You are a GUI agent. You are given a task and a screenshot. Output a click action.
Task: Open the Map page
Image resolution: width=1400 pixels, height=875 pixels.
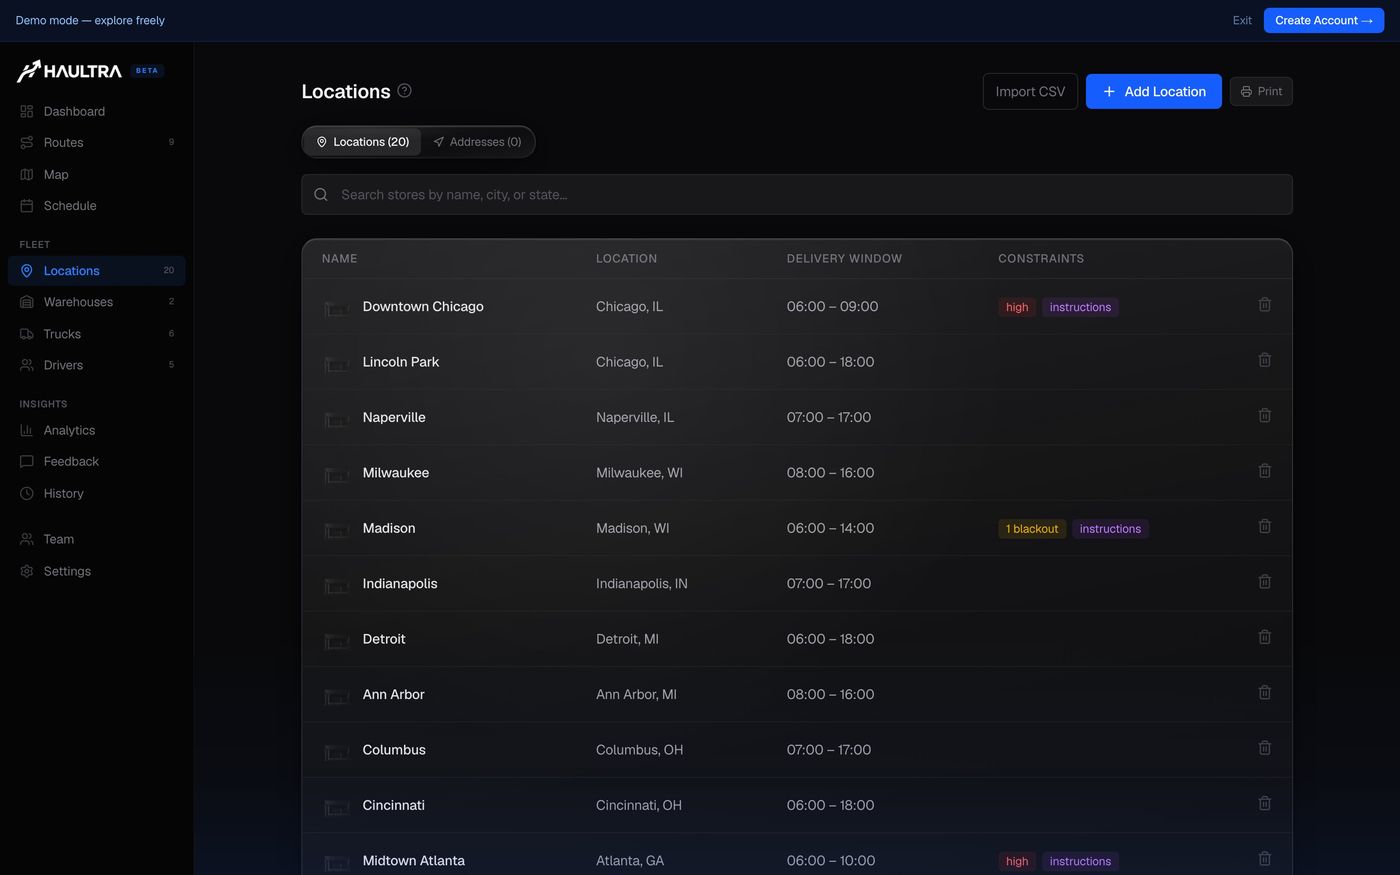96,174
